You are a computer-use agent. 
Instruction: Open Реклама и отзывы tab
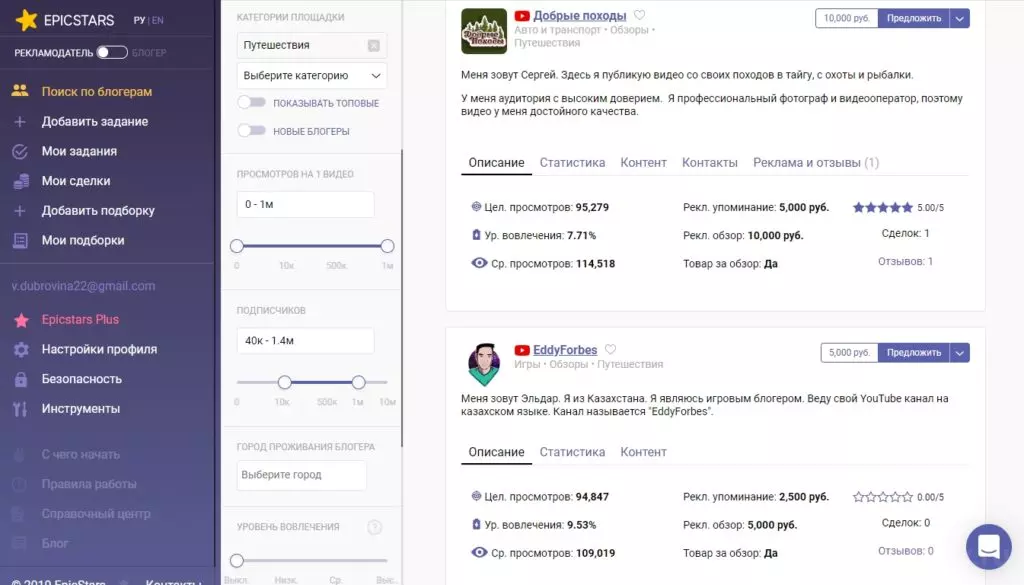(x=816, y=163)
